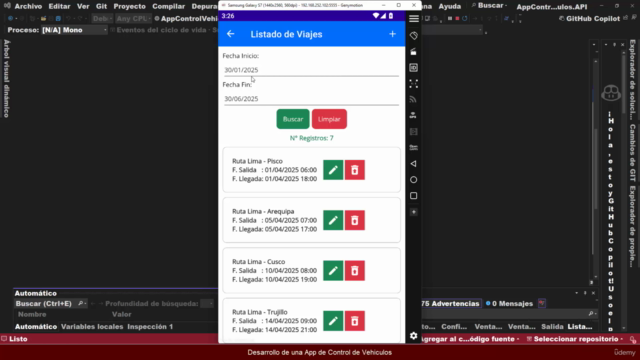Screen dimensions: 640x360
Task: Click Valor column header in Automático panel
Action: click(x=121, y=314)
